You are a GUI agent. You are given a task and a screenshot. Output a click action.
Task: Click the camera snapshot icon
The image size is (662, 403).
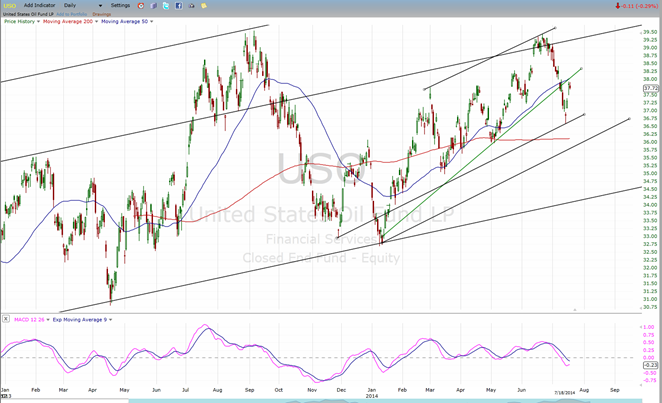pos(191,6)
